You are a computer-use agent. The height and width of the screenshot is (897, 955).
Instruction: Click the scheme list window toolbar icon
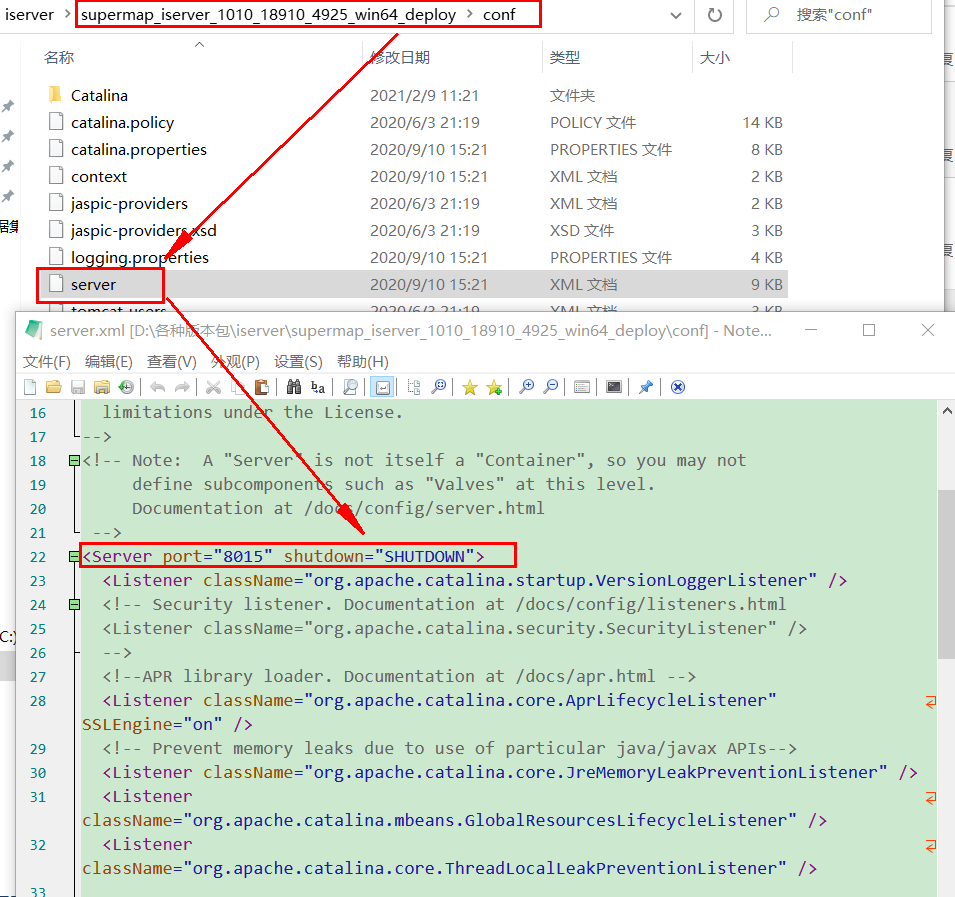coord(582,387)
